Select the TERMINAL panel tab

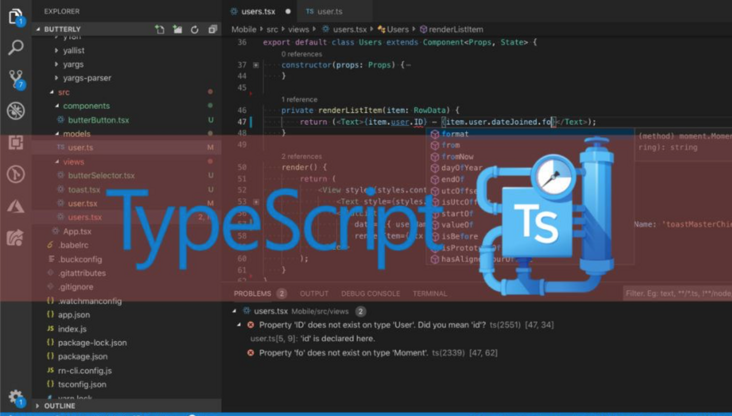point(429,294)
